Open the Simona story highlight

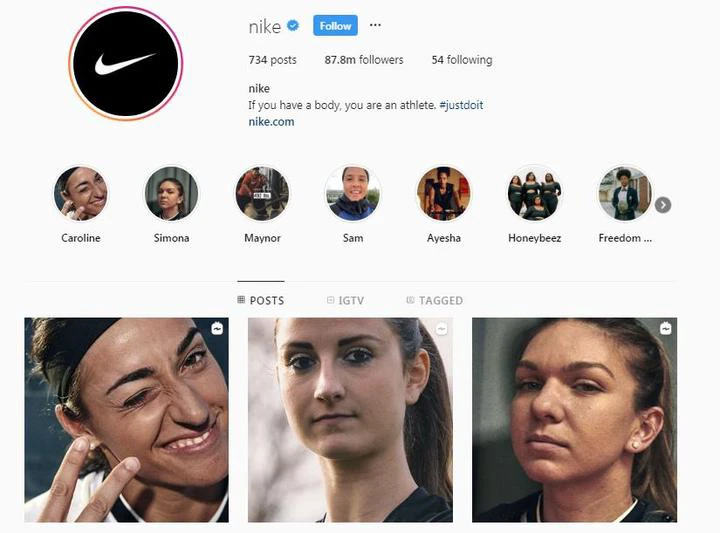[x=171, y=193]
